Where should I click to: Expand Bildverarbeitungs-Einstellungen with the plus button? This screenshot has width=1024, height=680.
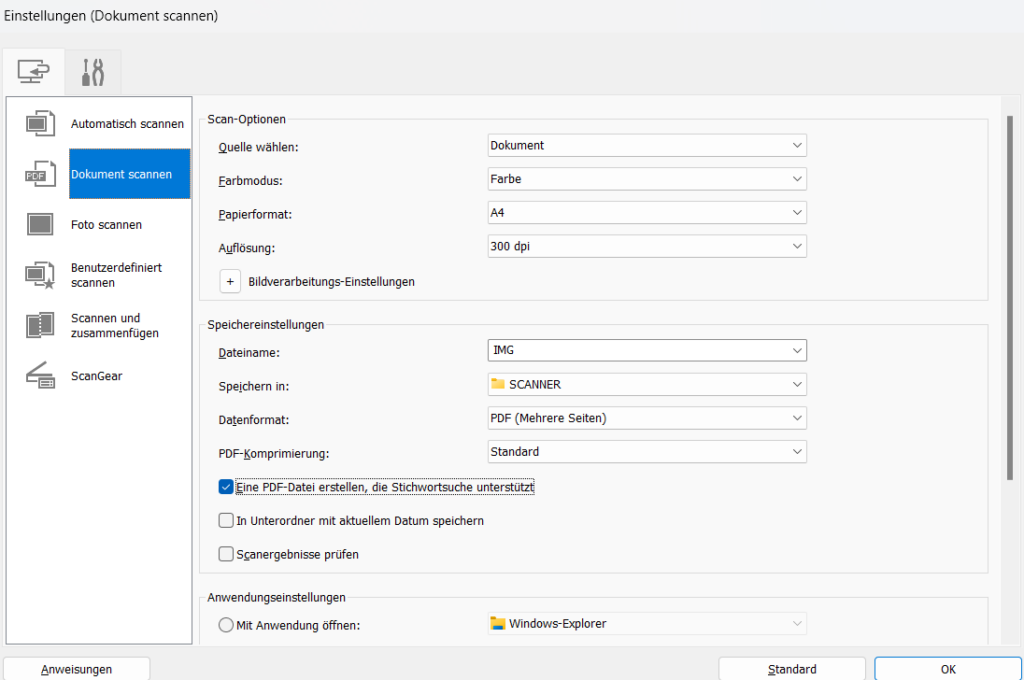230,281
